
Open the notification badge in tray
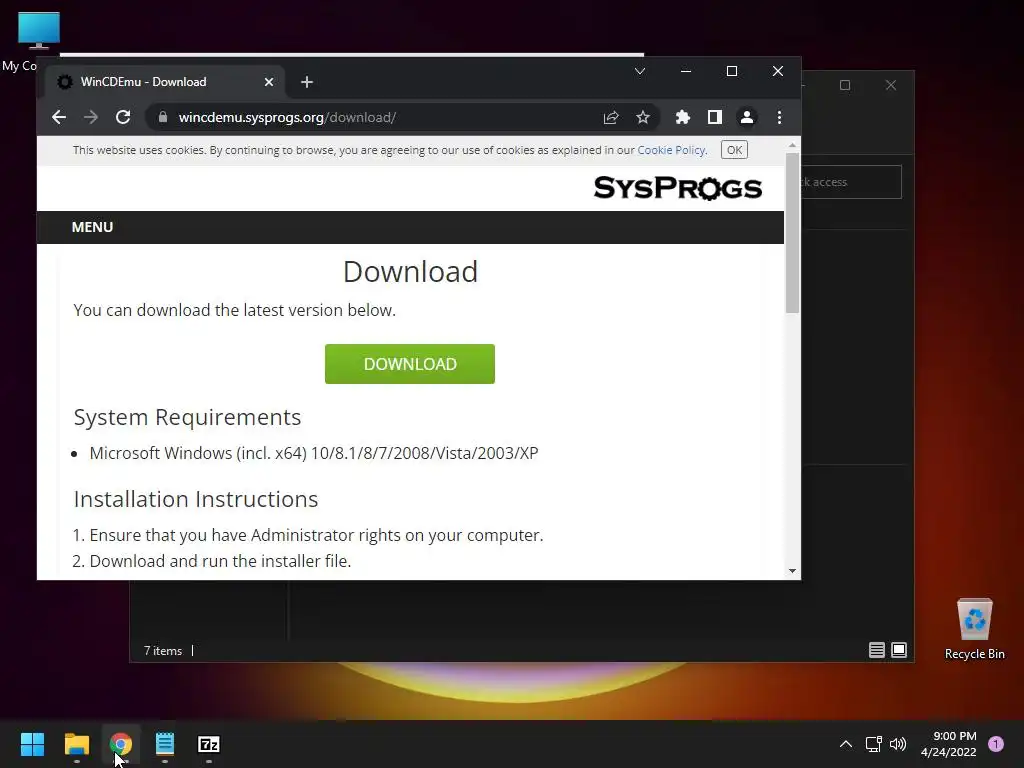996,743
